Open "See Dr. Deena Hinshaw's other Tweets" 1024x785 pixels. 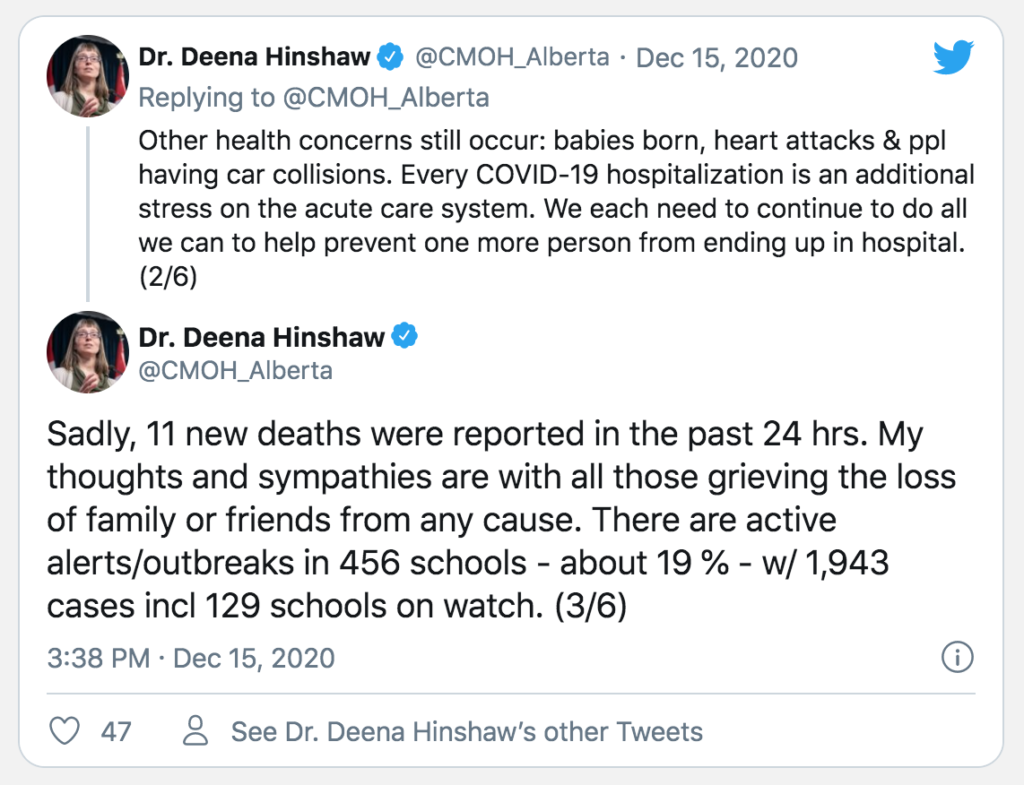(x=466, y=731)
